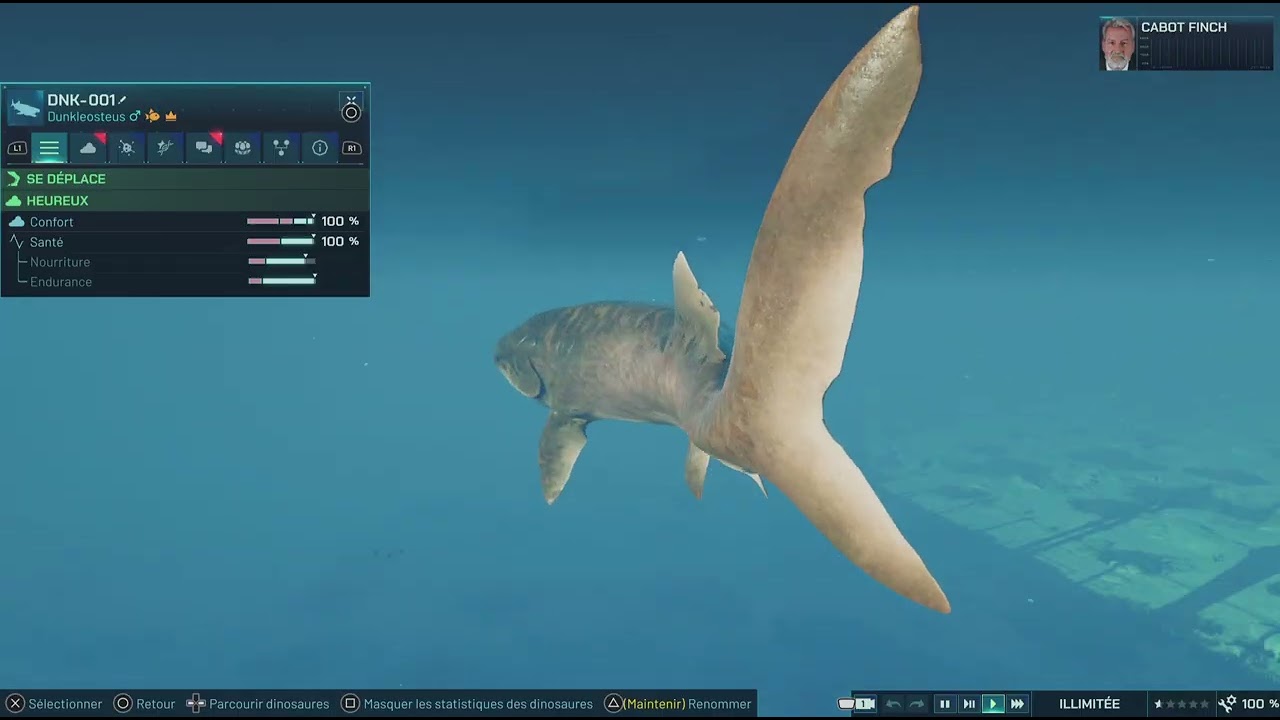Screen dimensions: 1280x720
Task: Click the Confort label
Action: [51, 222]
